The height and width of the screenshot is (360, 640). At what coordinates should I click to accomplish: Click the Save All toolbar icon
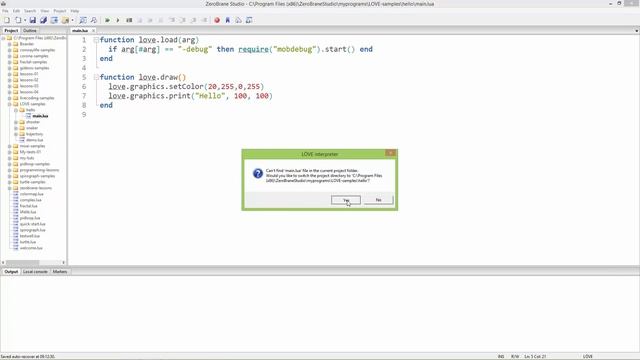point(43,20)
